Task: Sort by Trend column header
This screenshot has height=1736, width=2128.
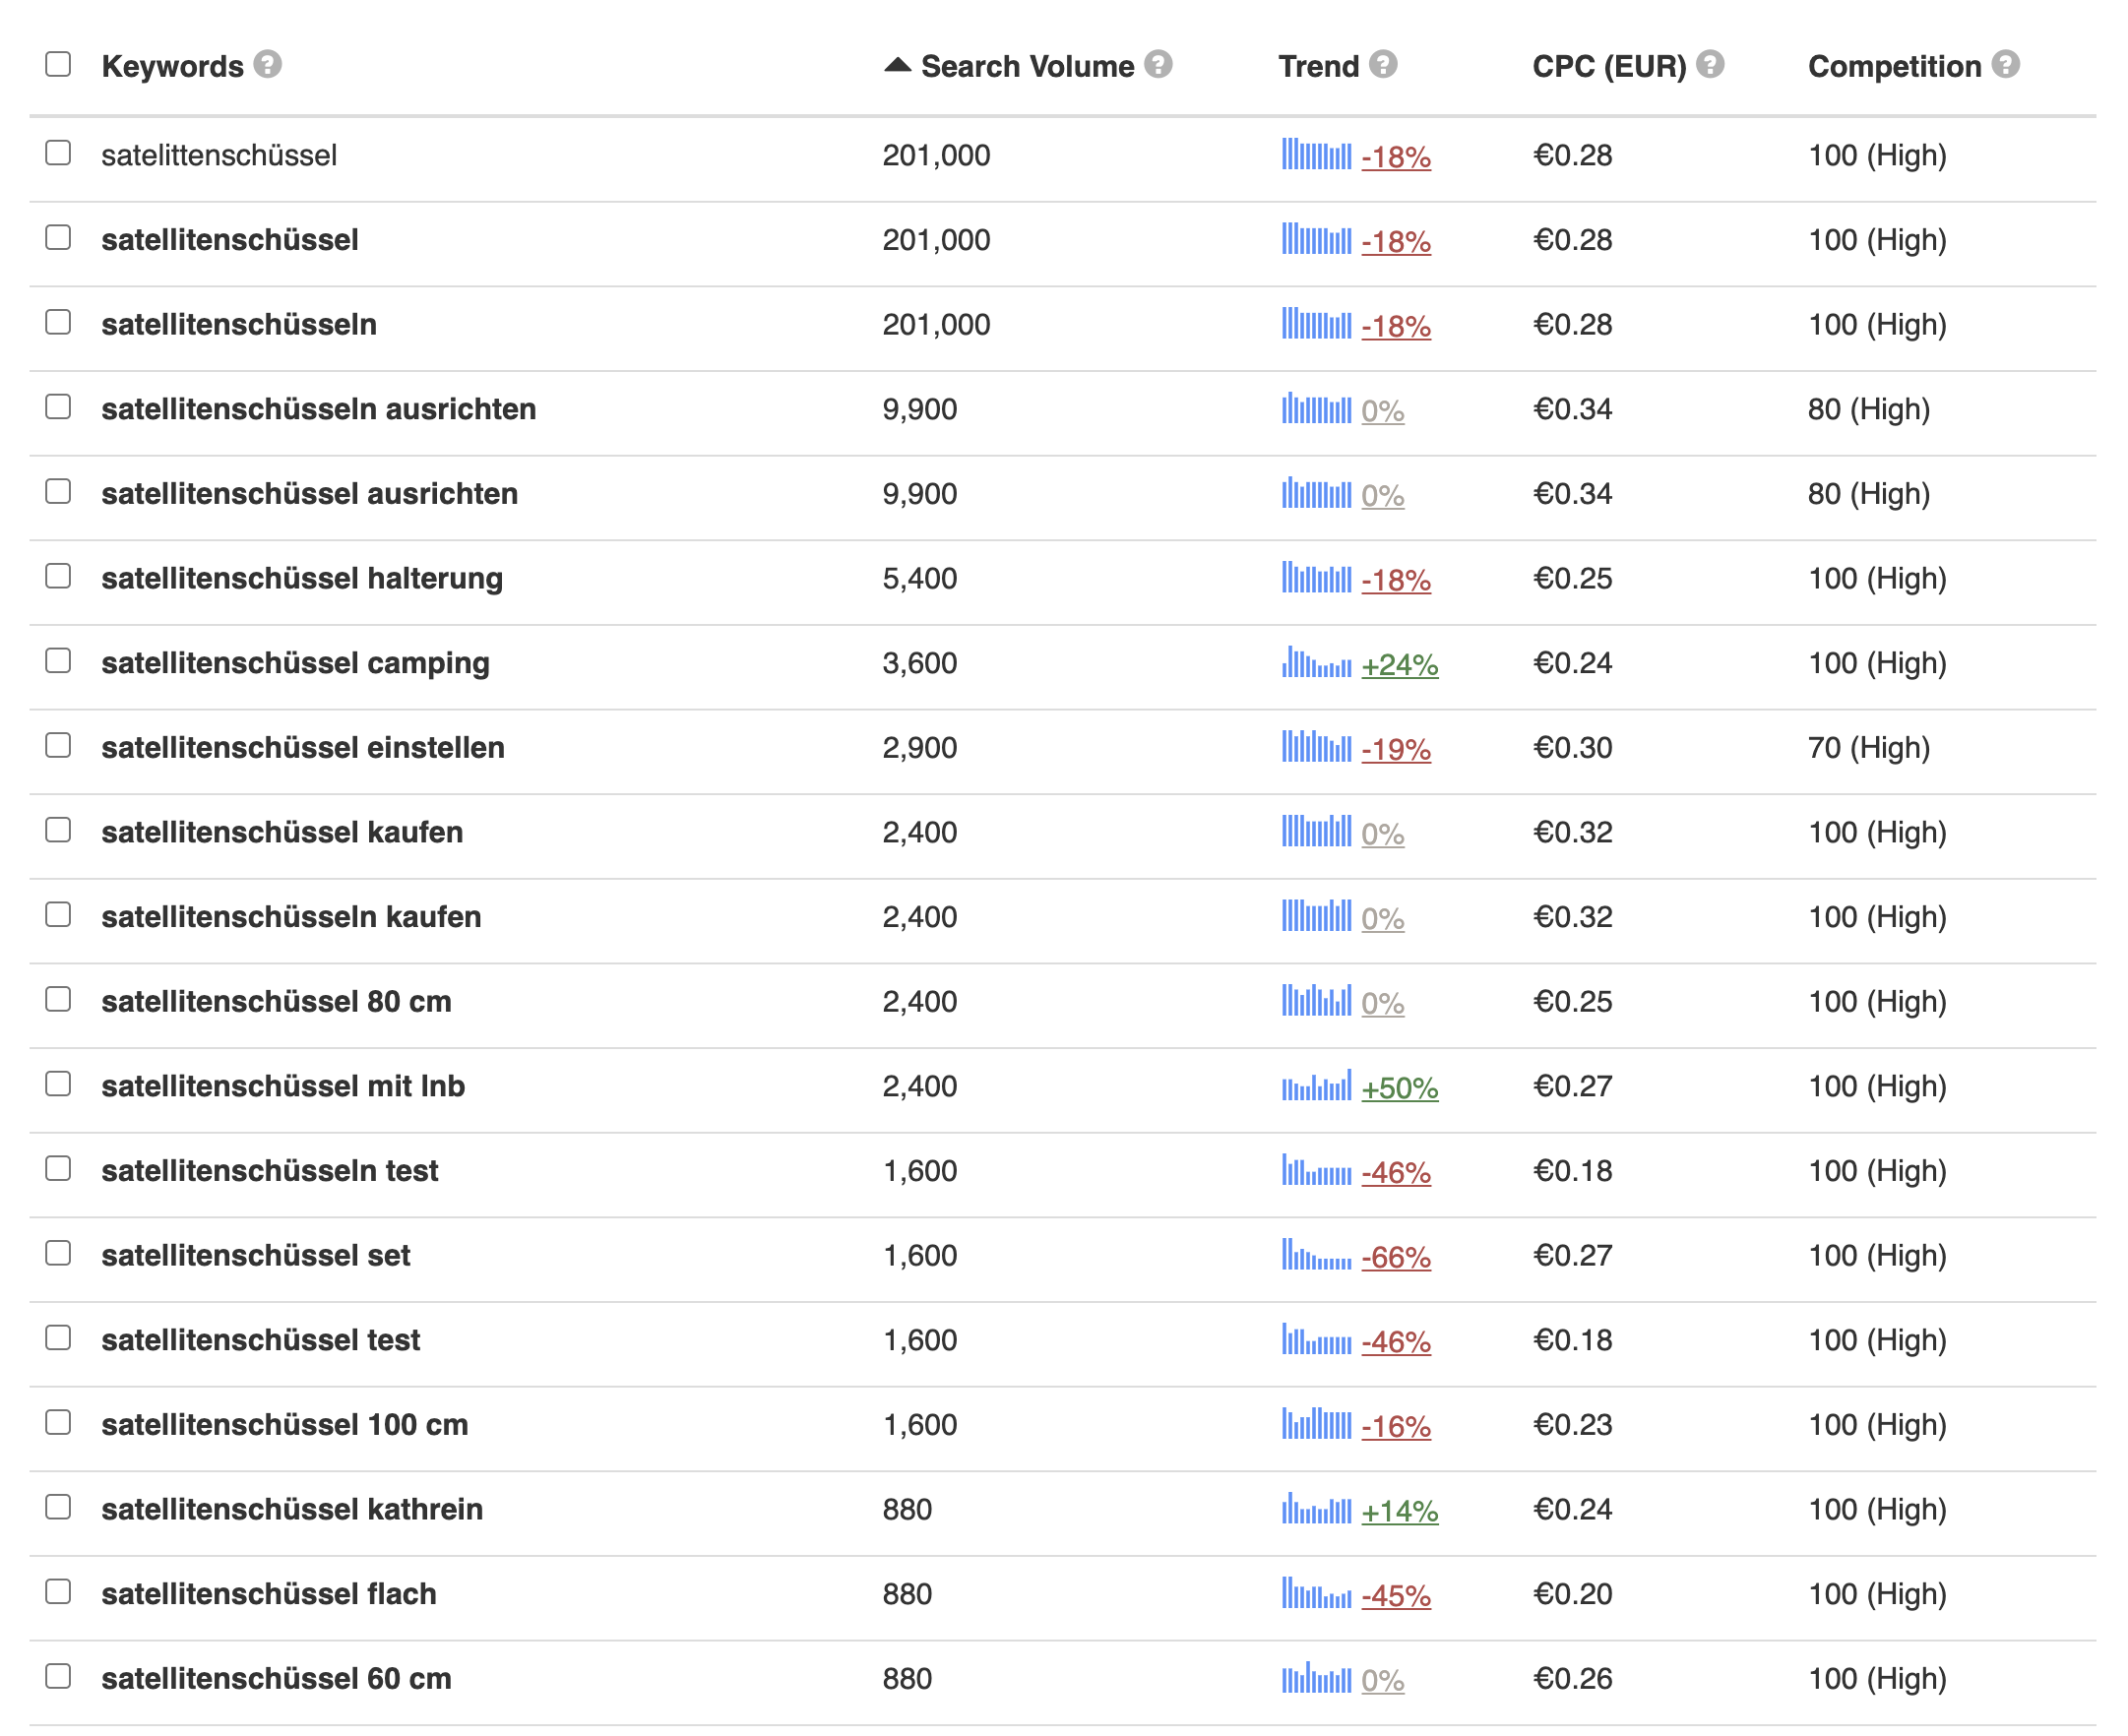Action: (x=1319, y=66)
